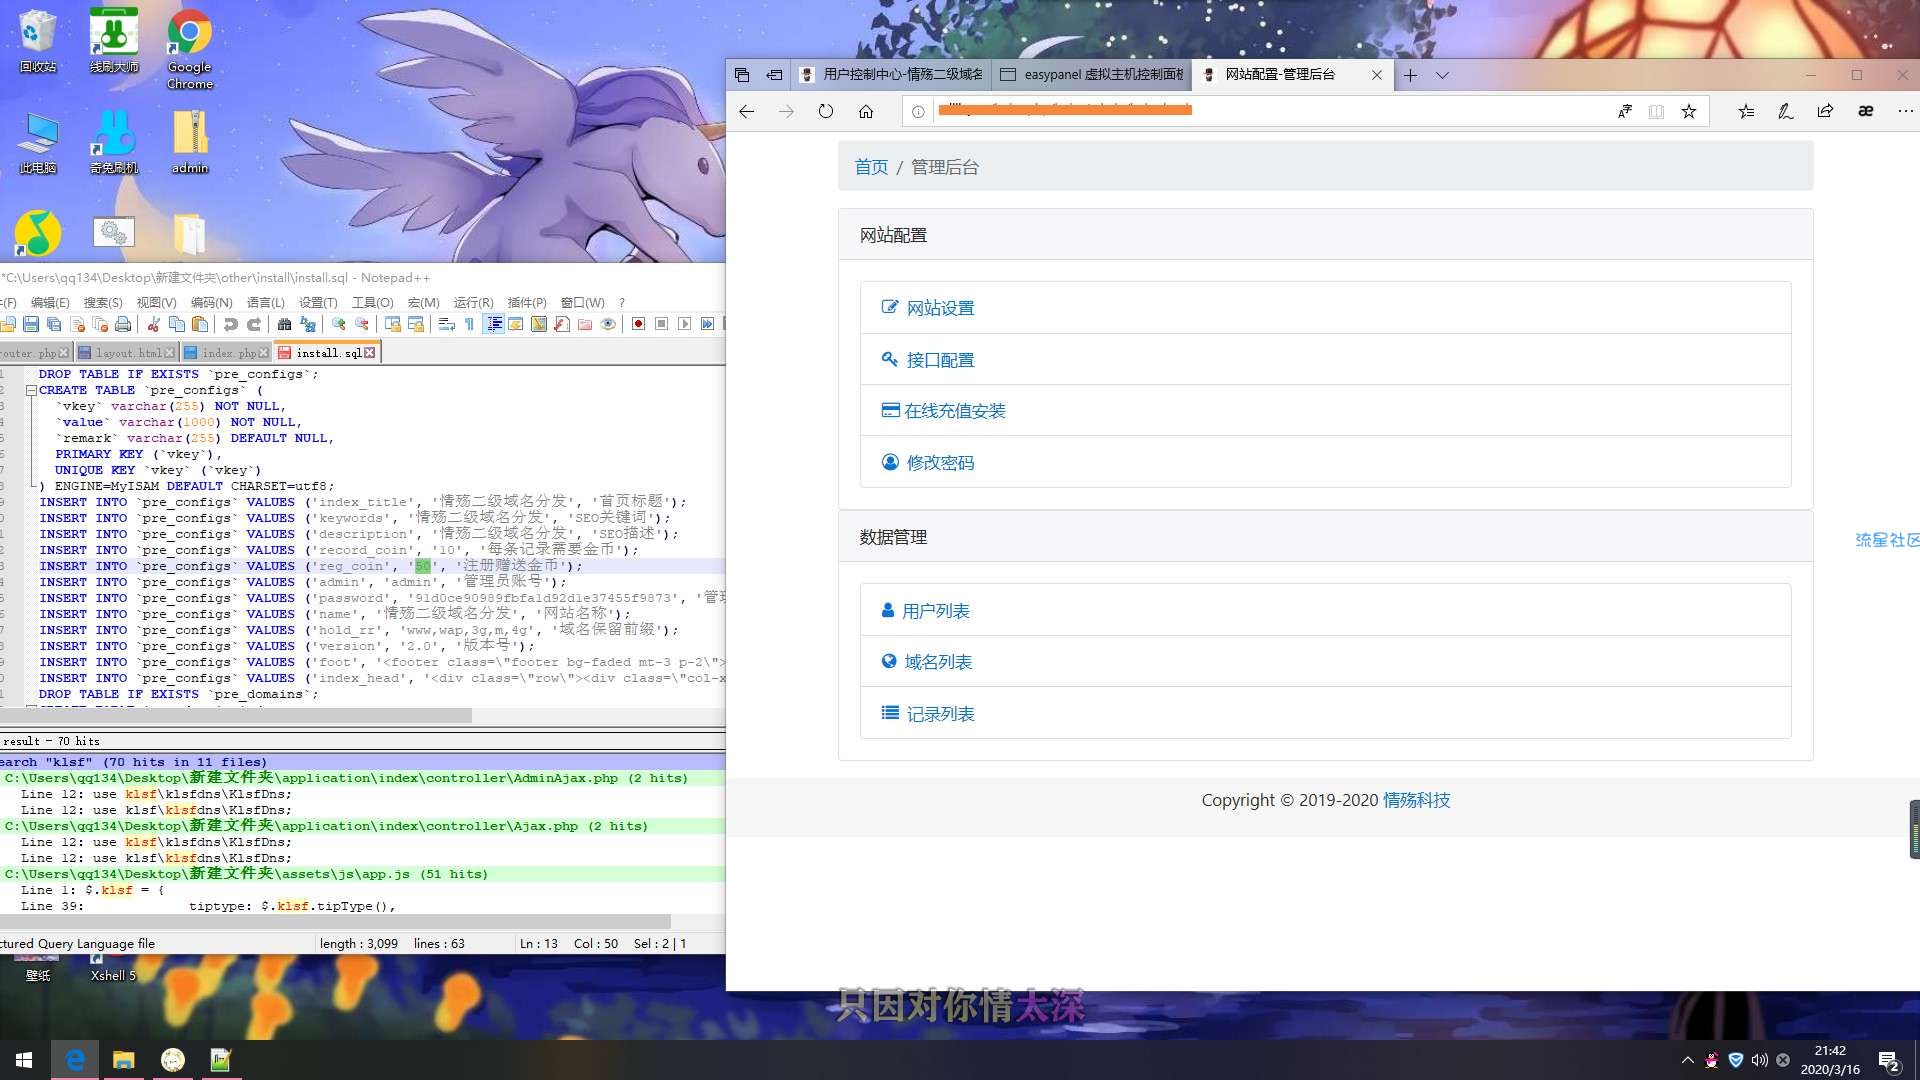Switch to the 用户控制中心 browser tab

click(x=892, y=75)
